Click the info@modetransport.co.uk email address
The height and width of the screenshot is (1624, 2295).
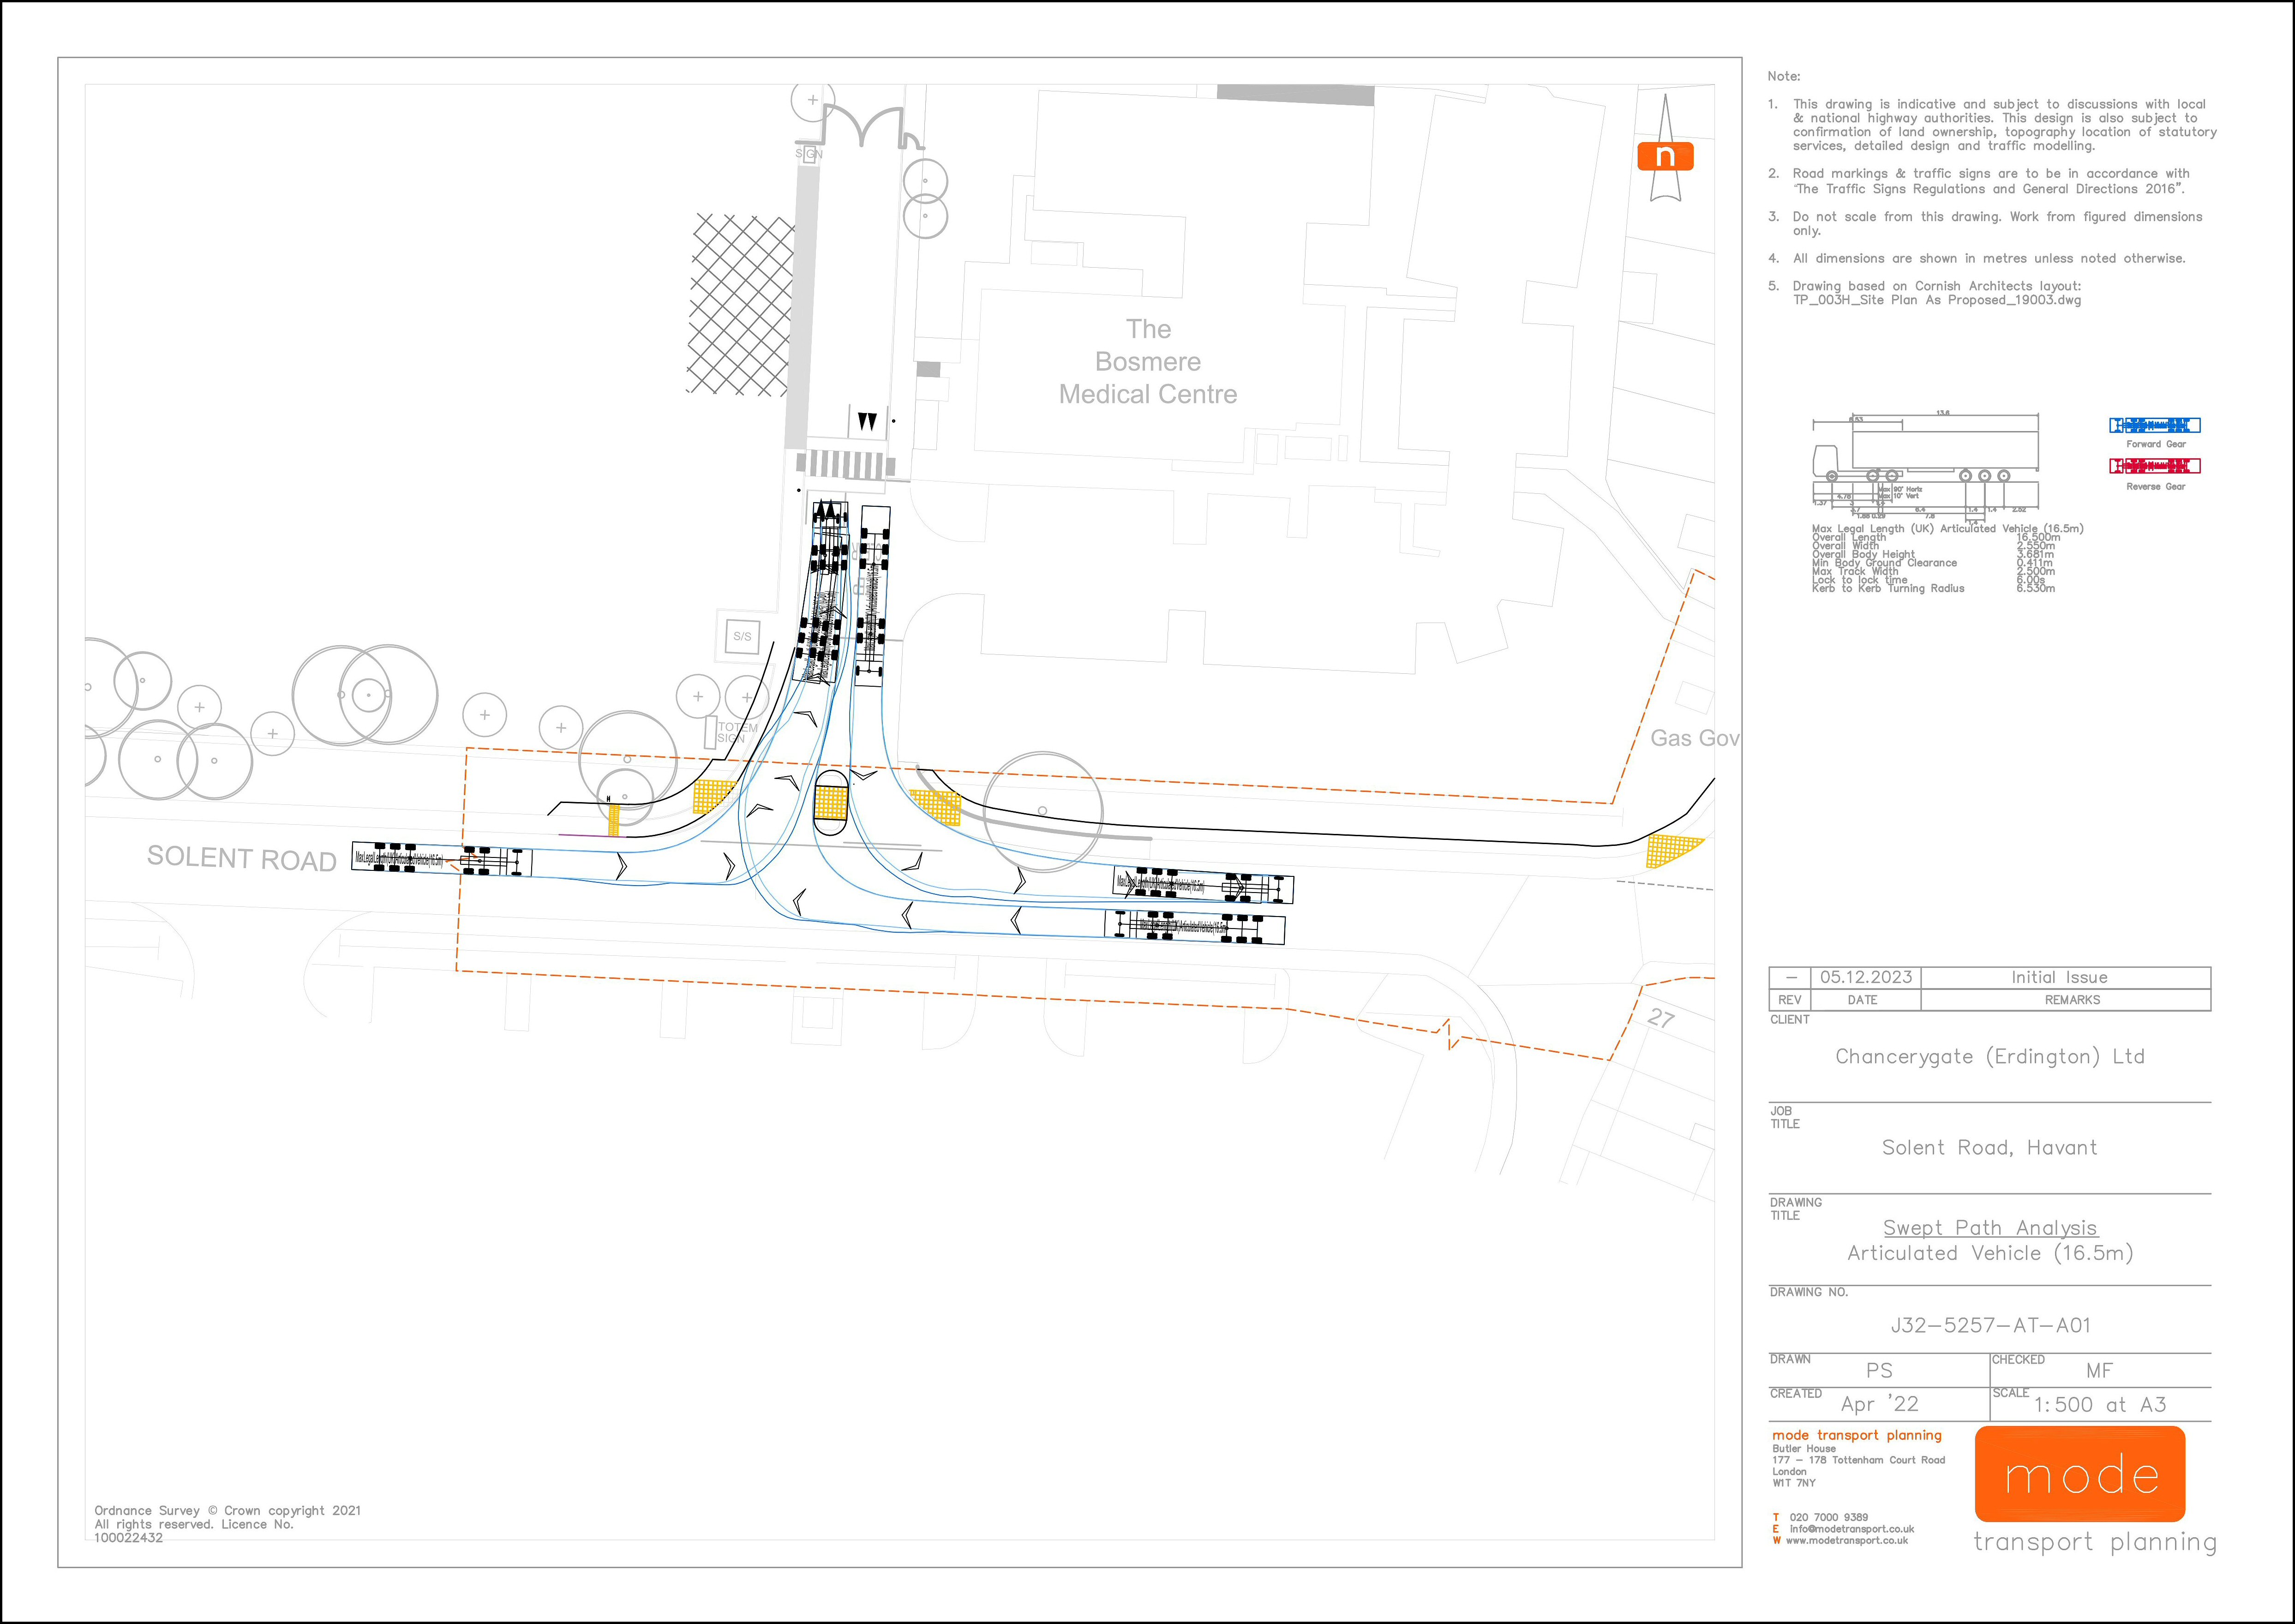coord(1851,1529)
